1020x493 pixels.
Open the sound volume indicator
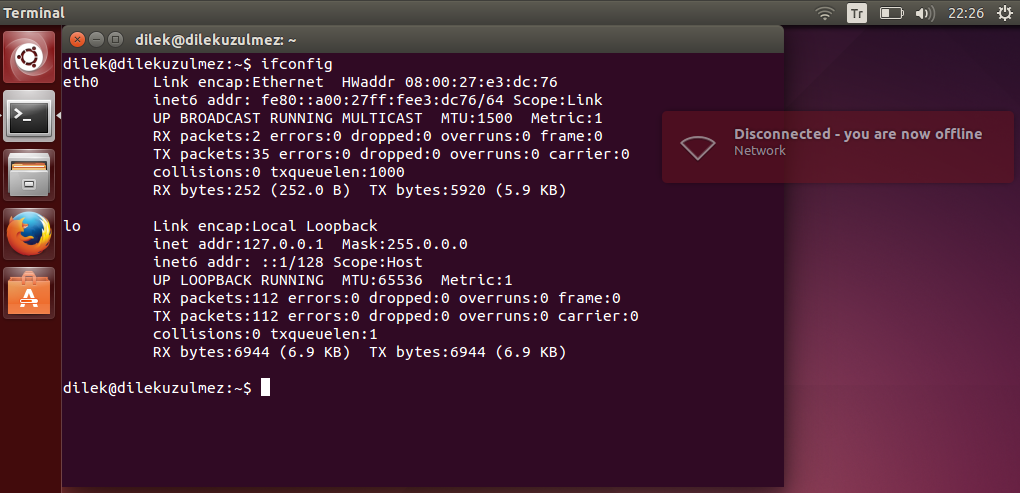[x=924, y=13]
